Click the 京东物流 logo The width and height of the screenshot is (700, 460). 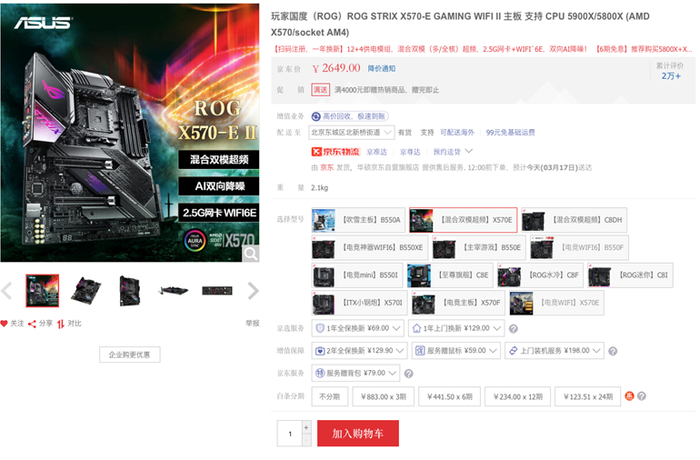pyautogui.click(x=335, y=152)
